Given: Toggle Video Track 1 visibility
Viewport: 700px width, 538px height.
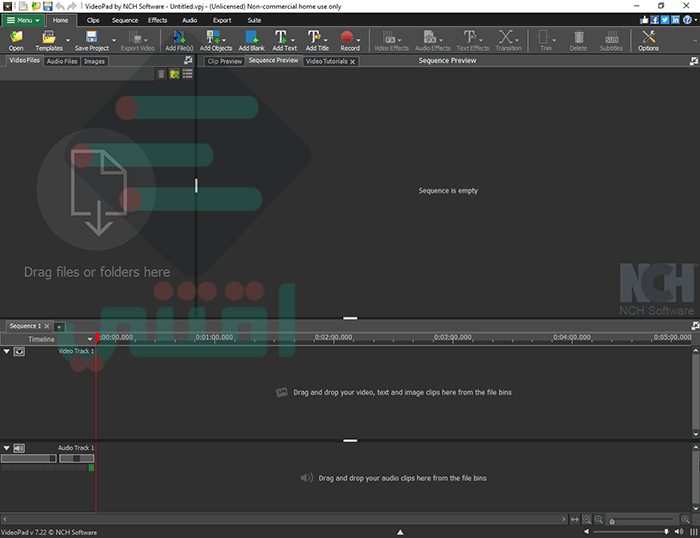Looking at the screenshot, I should tap(19, 351).
